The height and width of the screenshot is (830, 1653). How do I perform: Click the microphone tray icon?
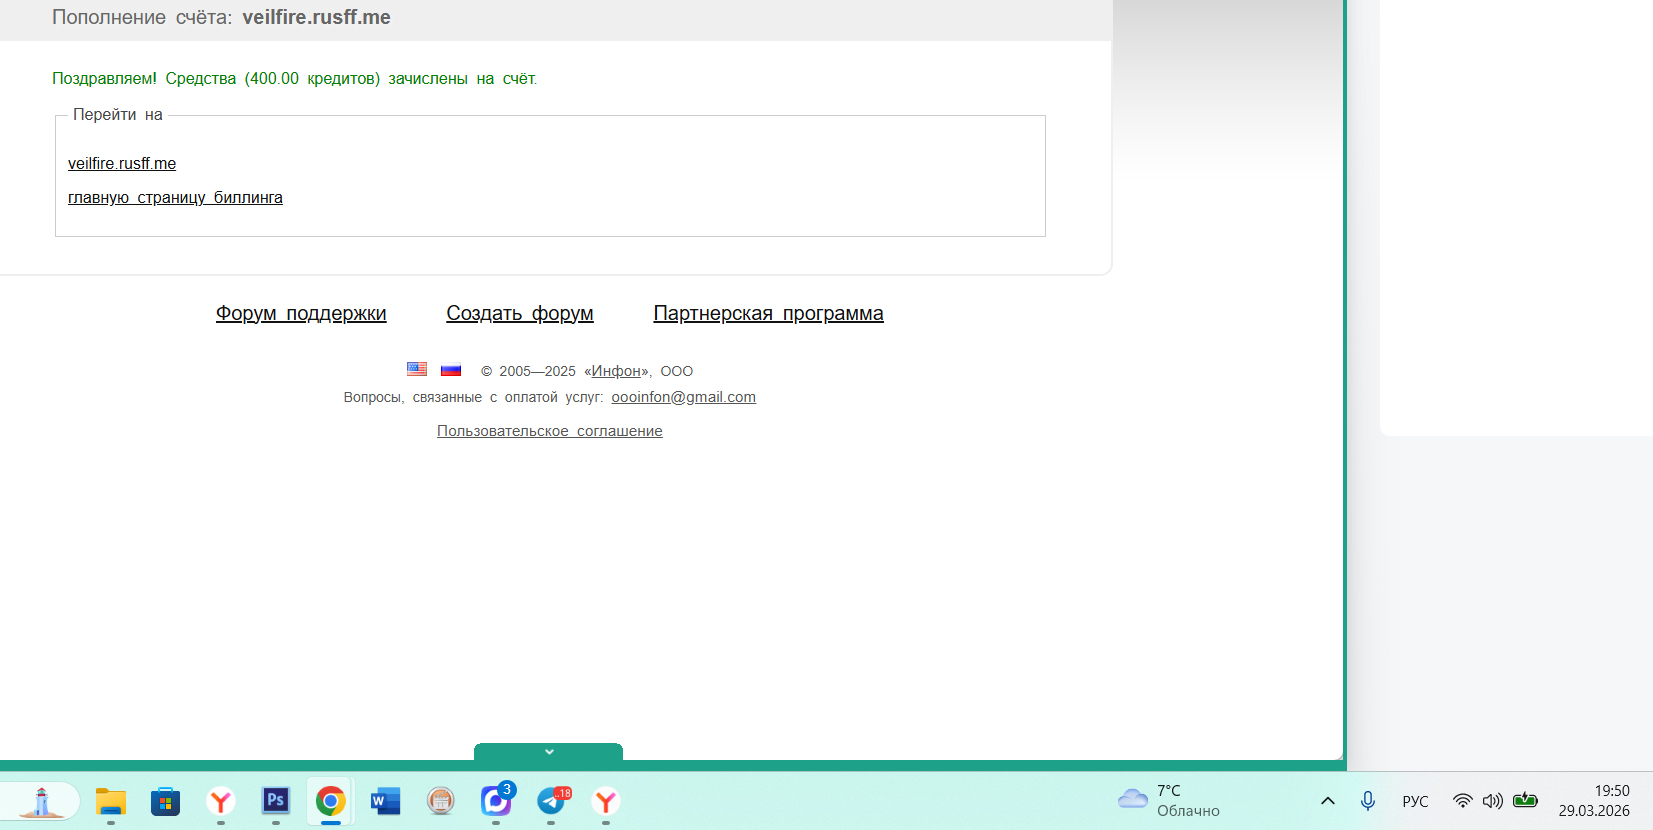coord(1368,801)
